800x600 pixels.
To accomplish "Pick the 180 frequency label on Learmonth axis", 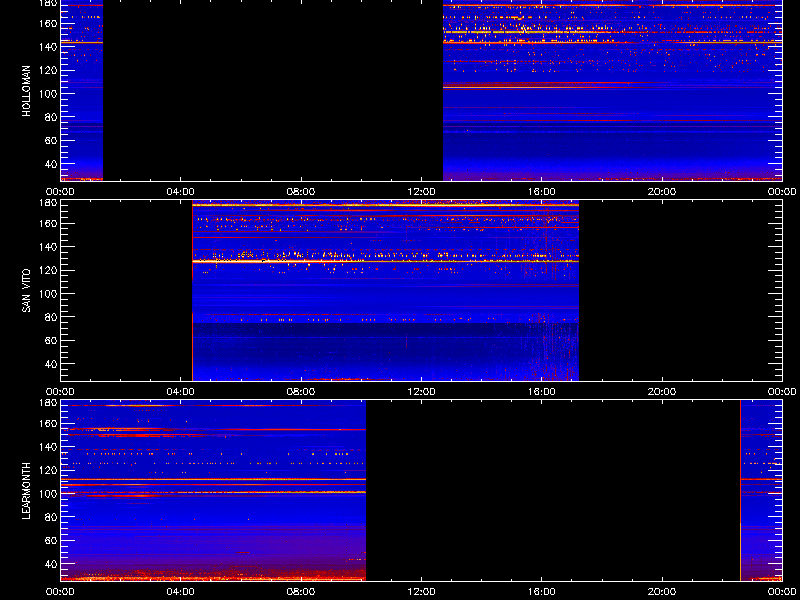I will [x=47, y=403].
